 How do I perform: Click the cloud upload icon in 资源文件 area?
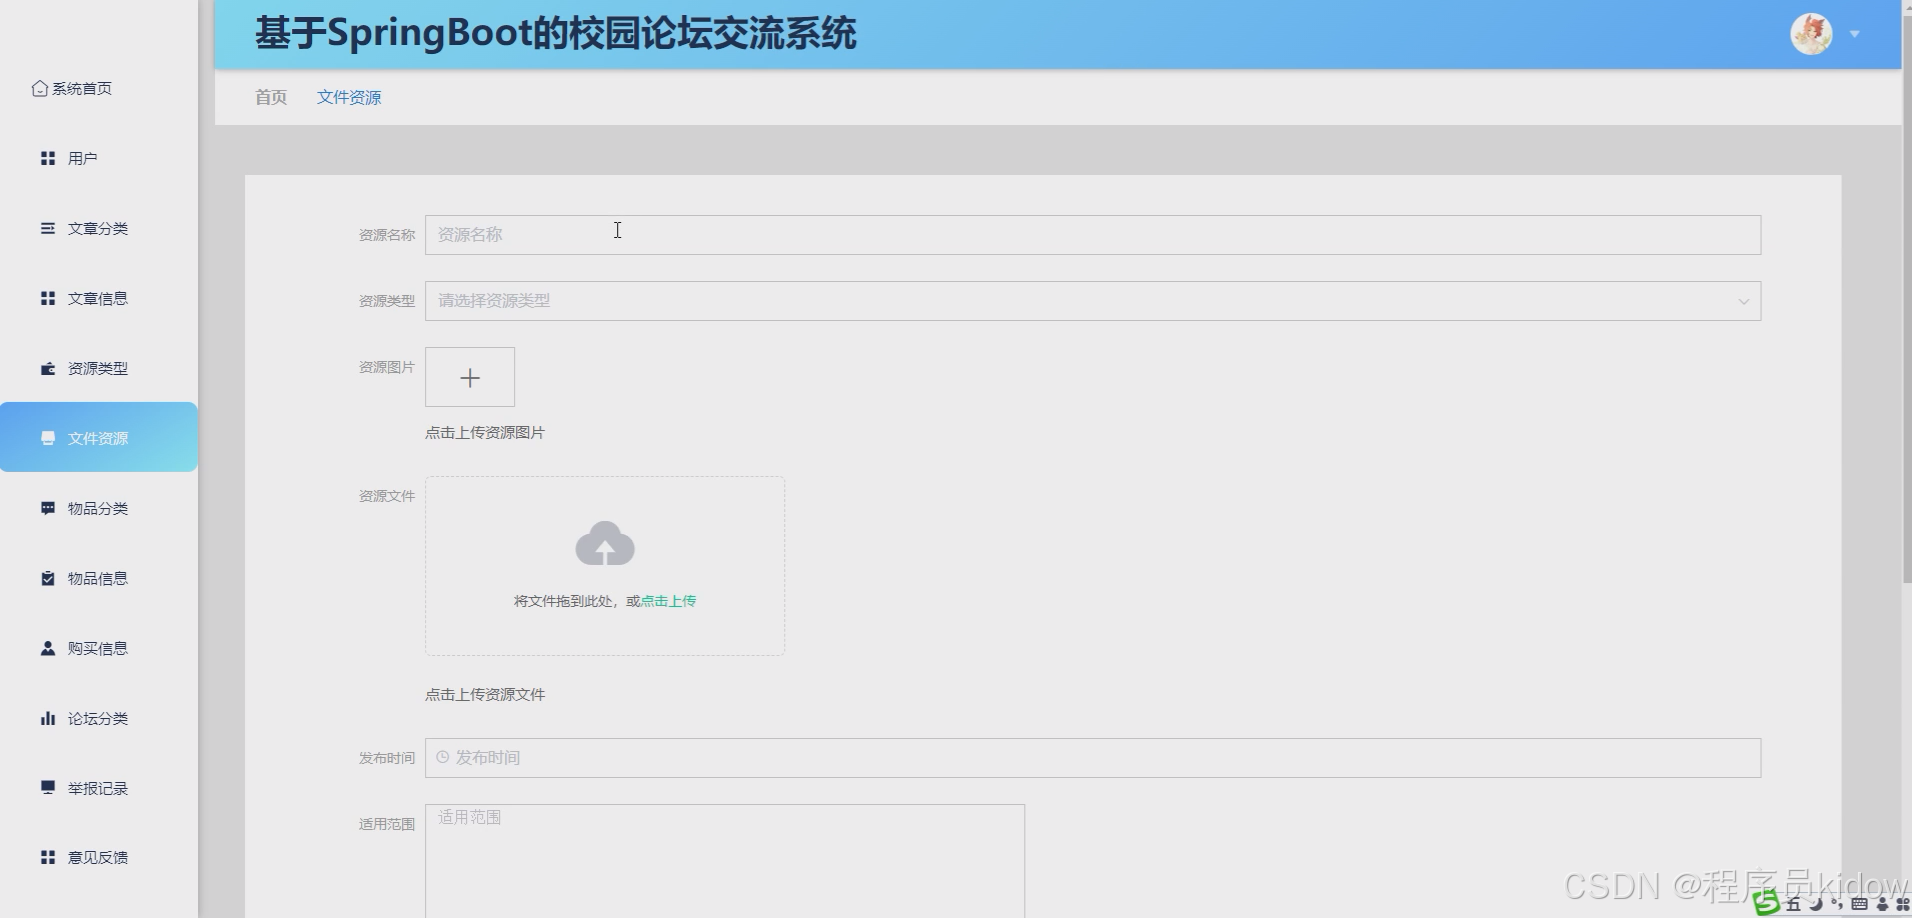[x=604, y=543]
